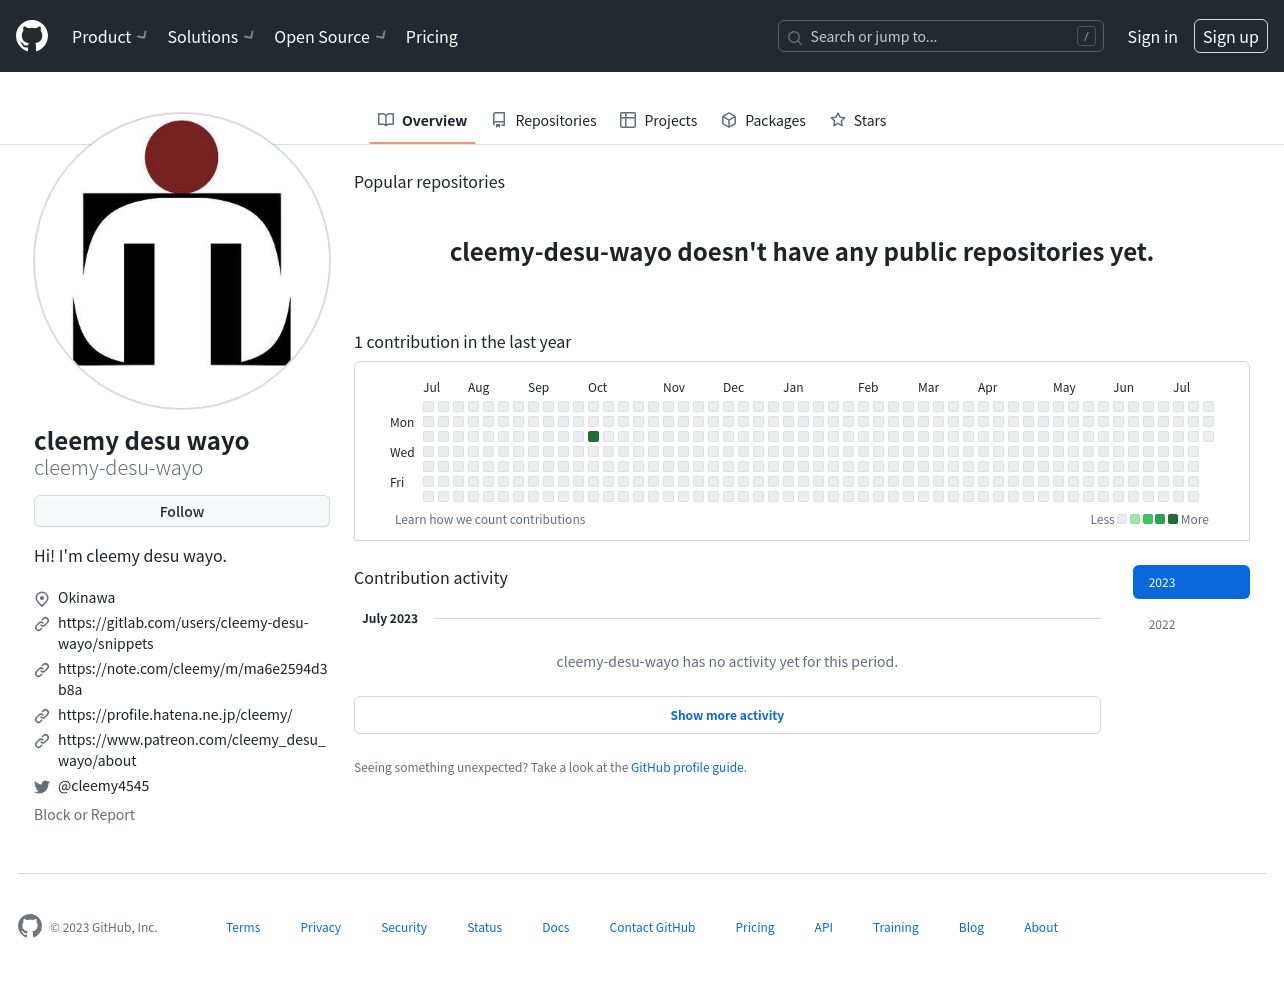Open the Product dropdown menu
This screenshot has height=988, width=1284.
(109, 36)
